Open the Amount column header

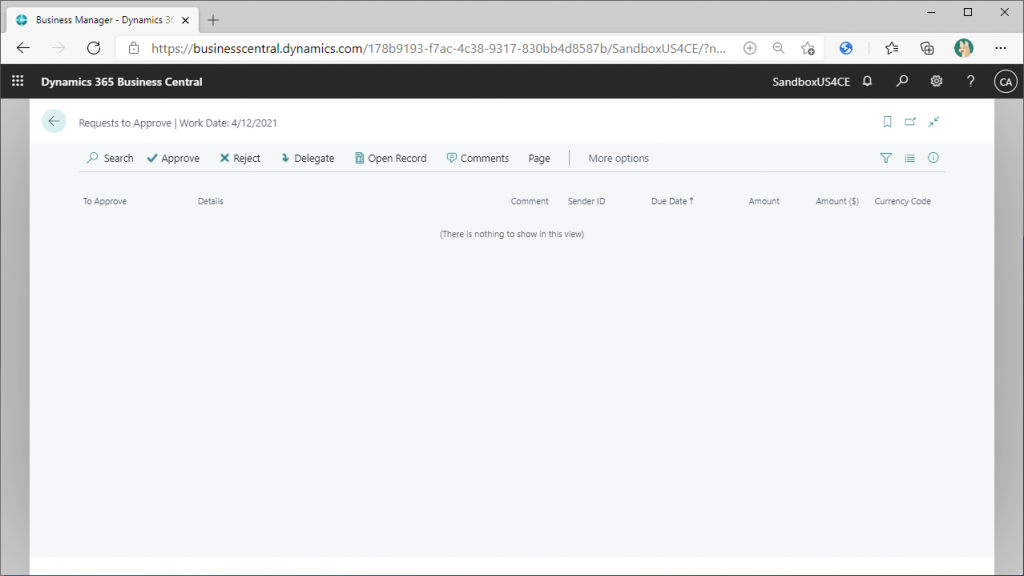coord(764,201)
